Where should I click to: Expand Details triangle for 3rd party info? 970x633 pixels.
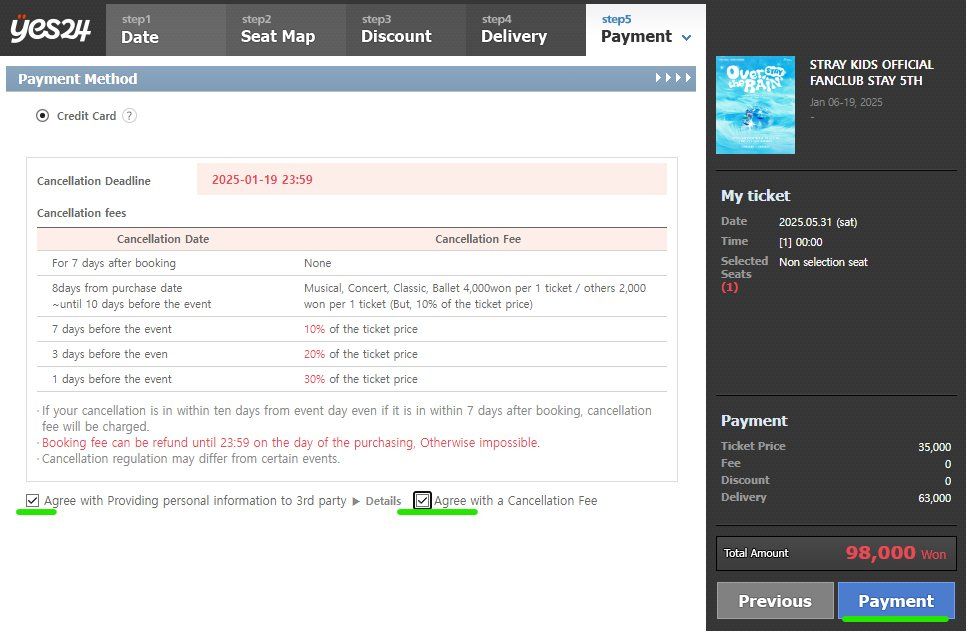coord(356,501)
